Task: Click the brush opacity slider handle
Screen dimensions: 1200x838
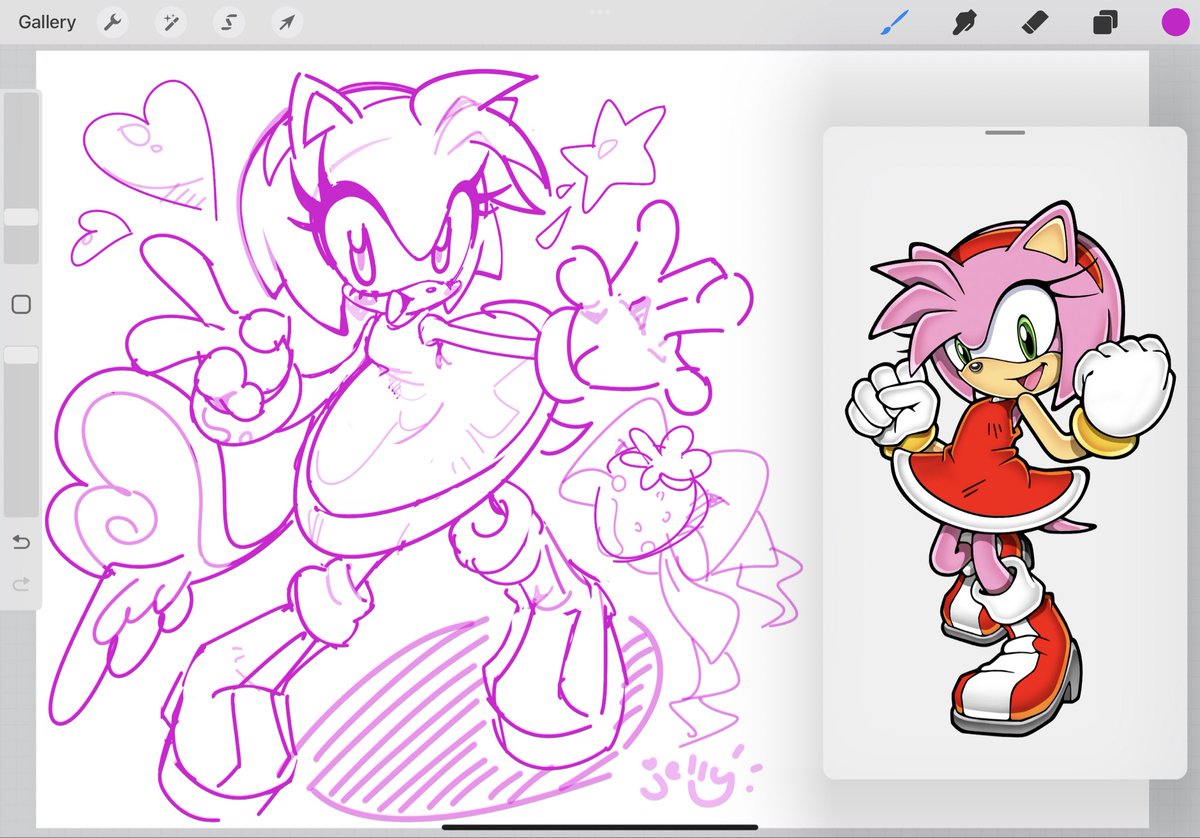Action: click(21, 355)
